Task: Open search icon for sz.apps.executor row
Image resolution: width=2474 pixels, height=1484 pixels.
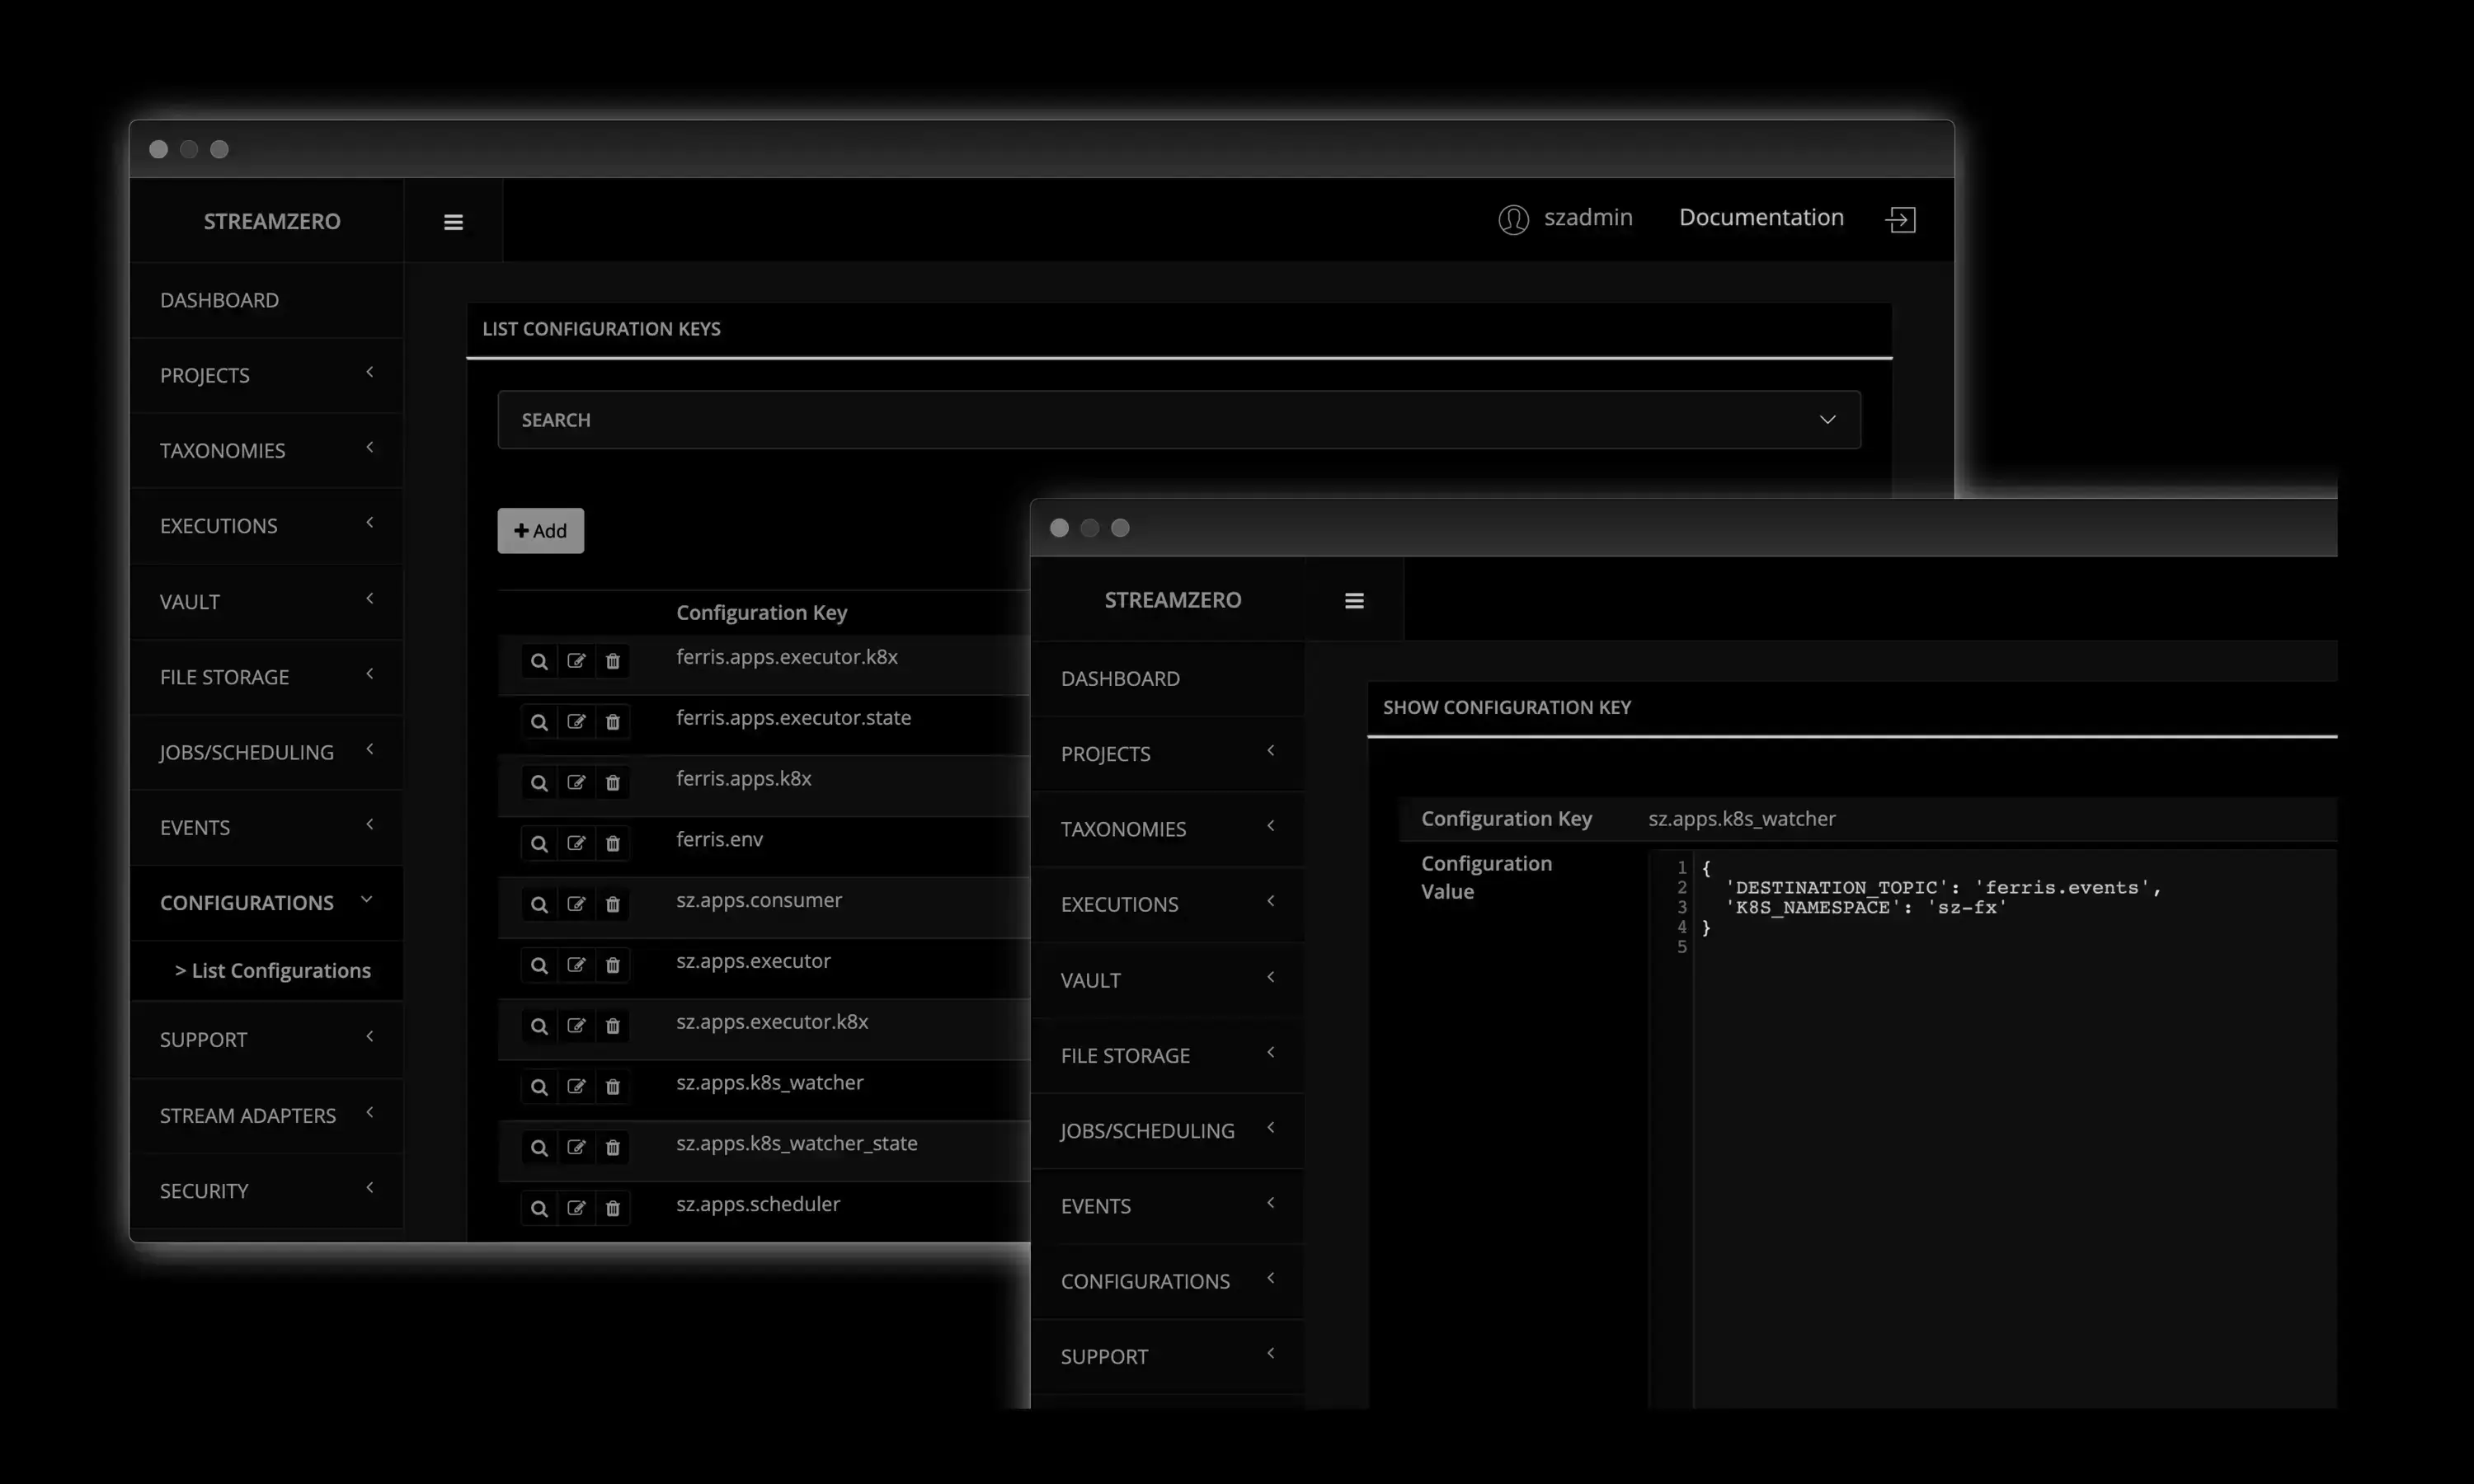Action: tap(539, 965)
